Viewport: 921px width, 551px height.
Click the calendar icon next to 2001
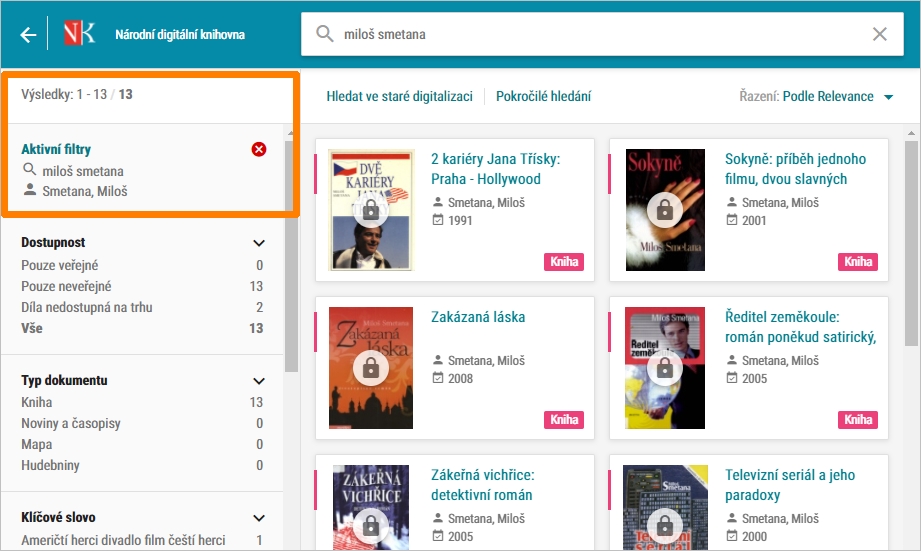pos(731,220)
